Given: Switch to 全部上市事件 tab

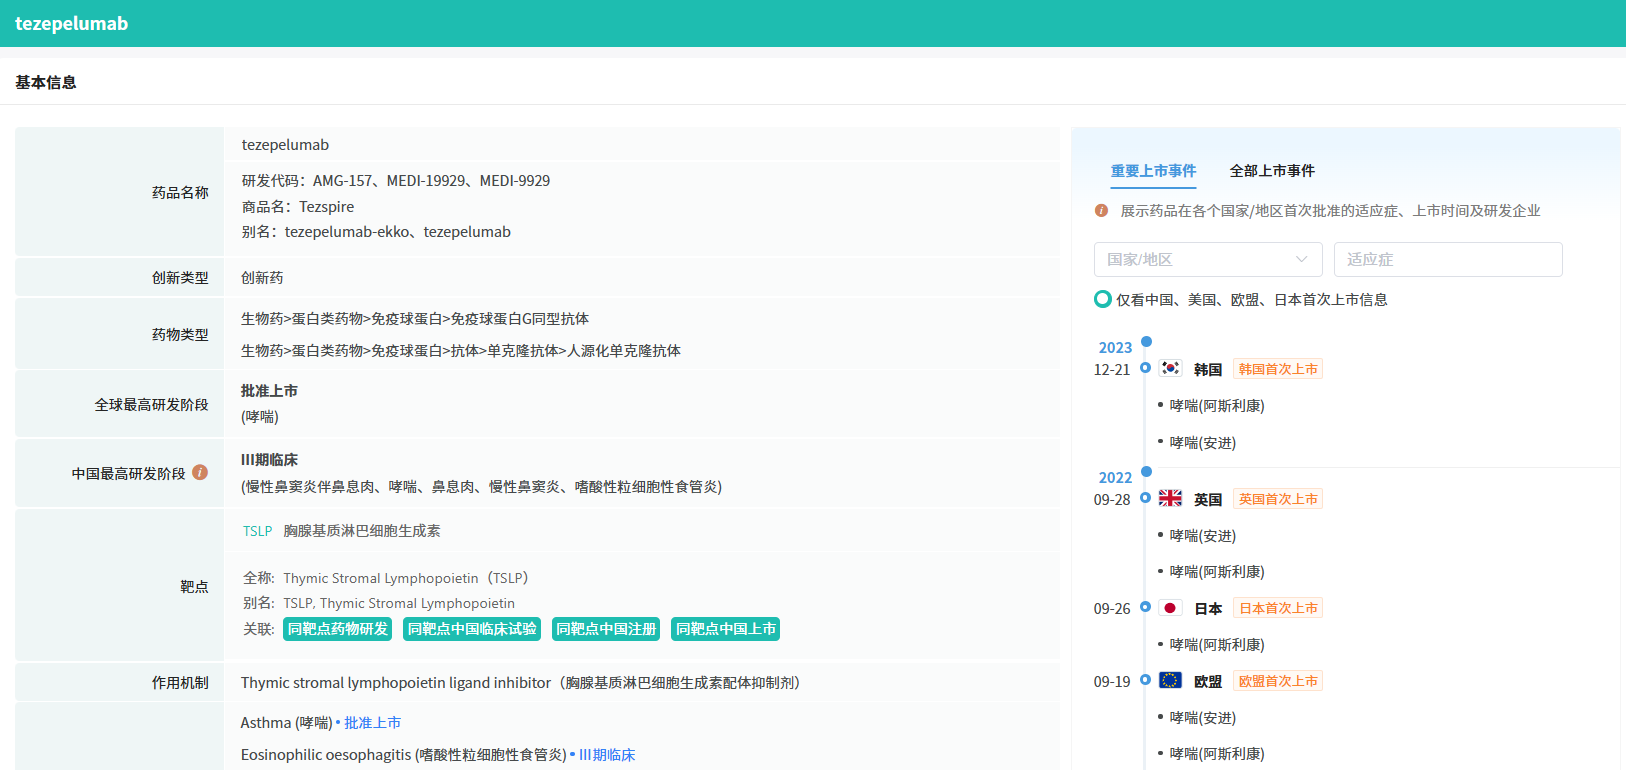Looking at the screenshot, I should coord(1272,171).
